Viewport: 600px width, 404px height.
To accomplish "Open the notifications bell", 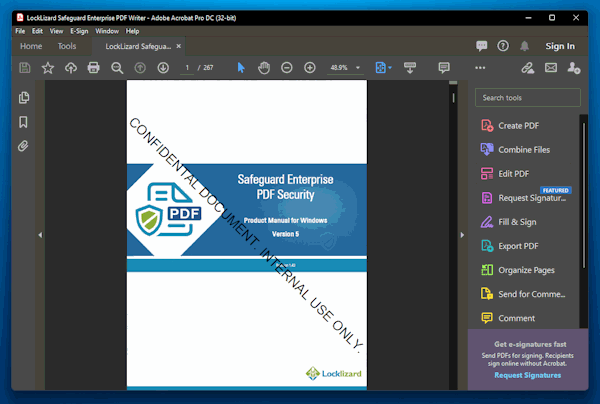I will point(524,46).
